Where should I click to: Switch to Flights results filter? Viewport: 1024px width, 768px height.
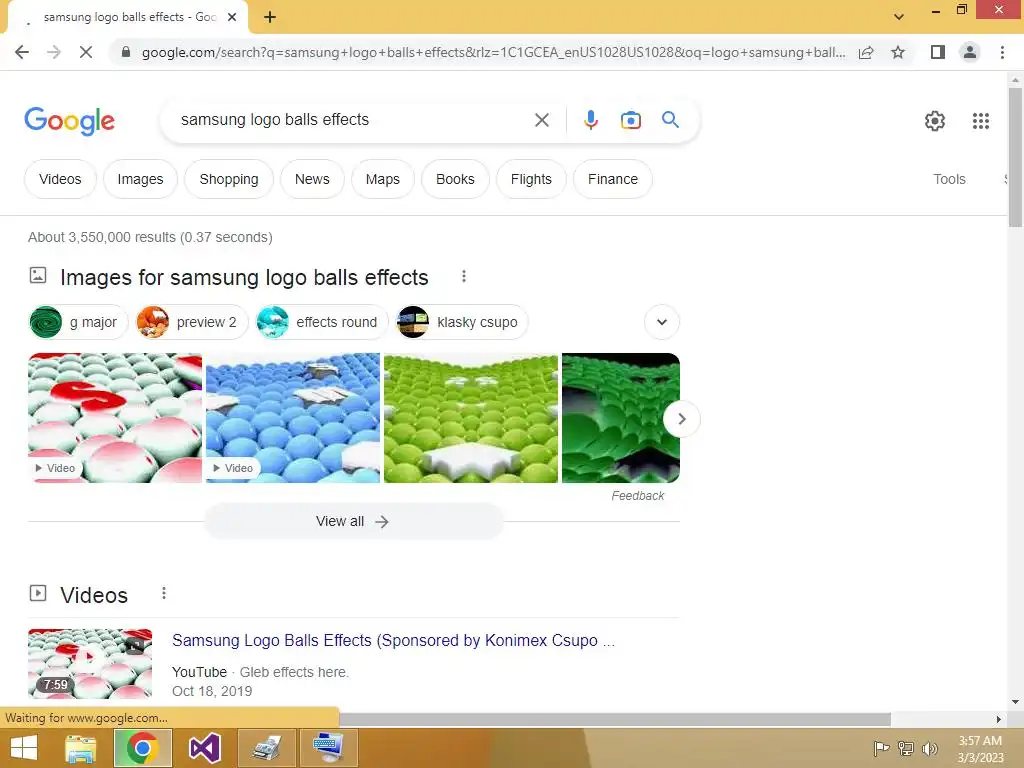pyautogui.click(x=531, y=179)
